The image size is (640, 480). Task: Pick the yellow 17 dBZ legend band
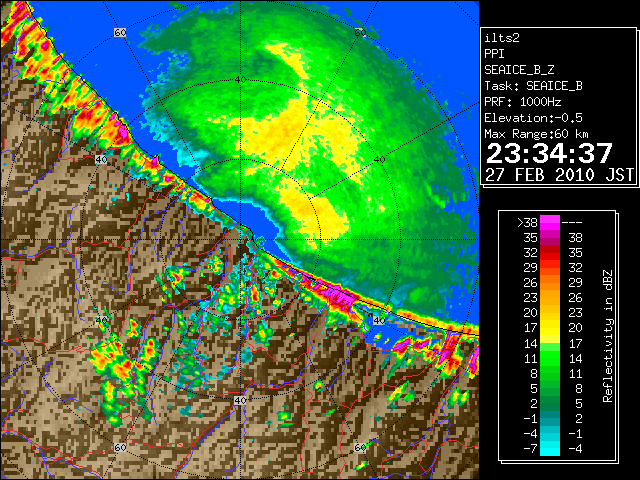pyautogui.click(x=550, y=328)
